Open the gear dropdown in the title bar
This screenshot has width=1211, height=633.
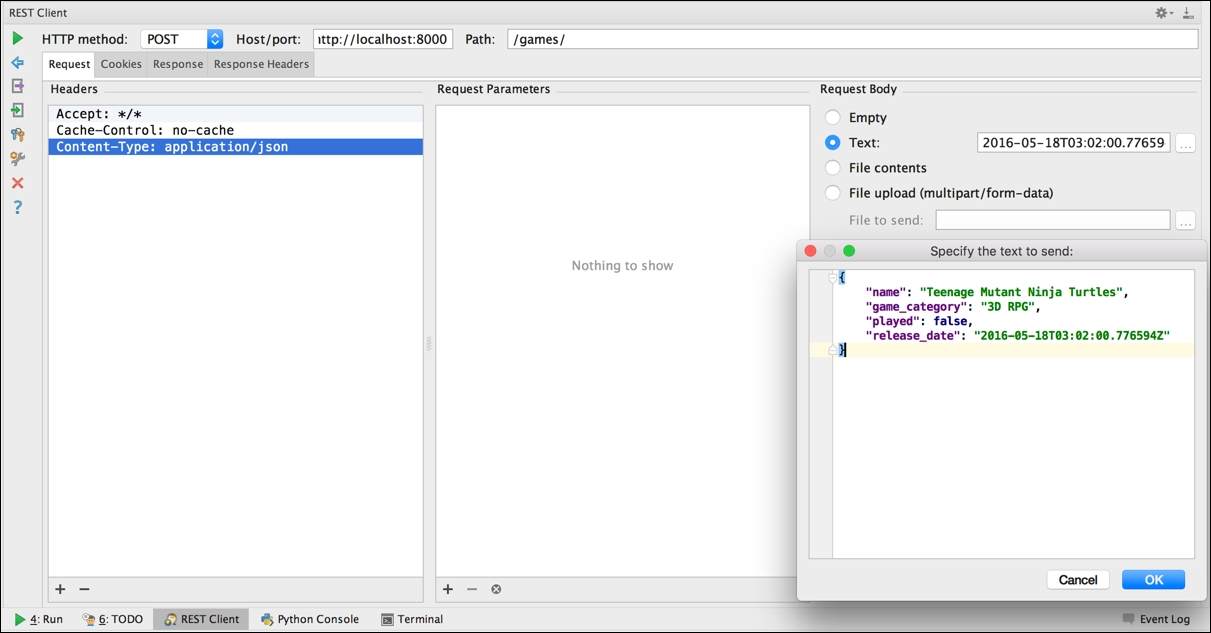click(1162, 12)
